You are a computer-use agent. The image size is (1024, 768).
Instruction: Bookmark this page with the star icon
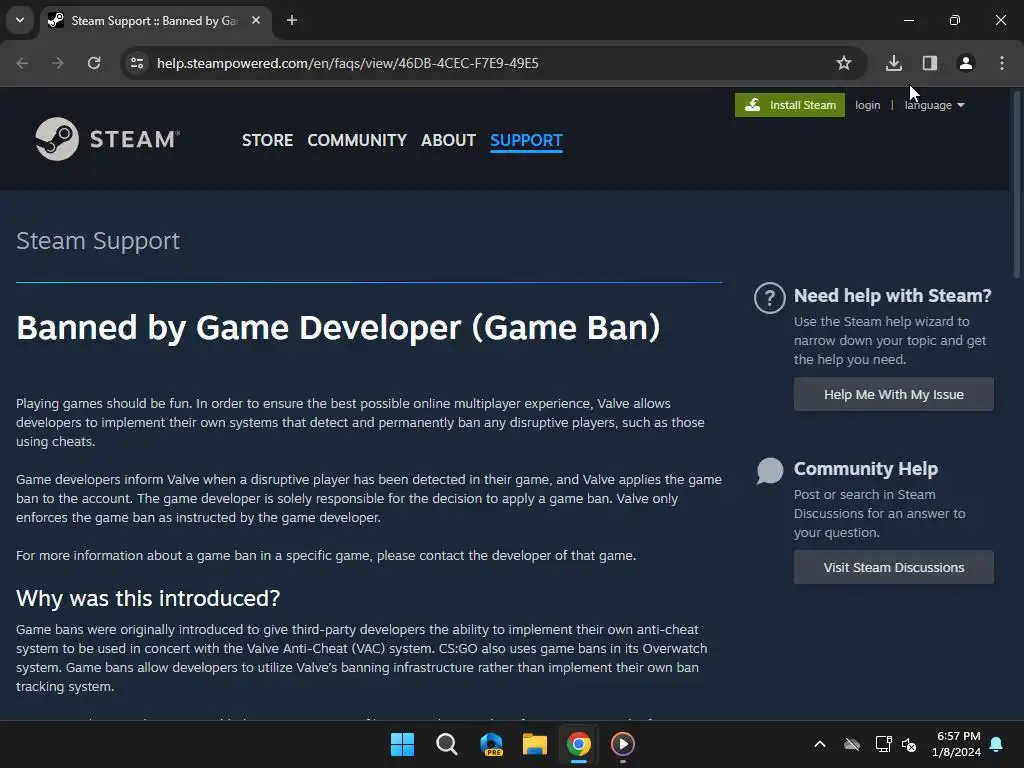(x=844, y=63)
